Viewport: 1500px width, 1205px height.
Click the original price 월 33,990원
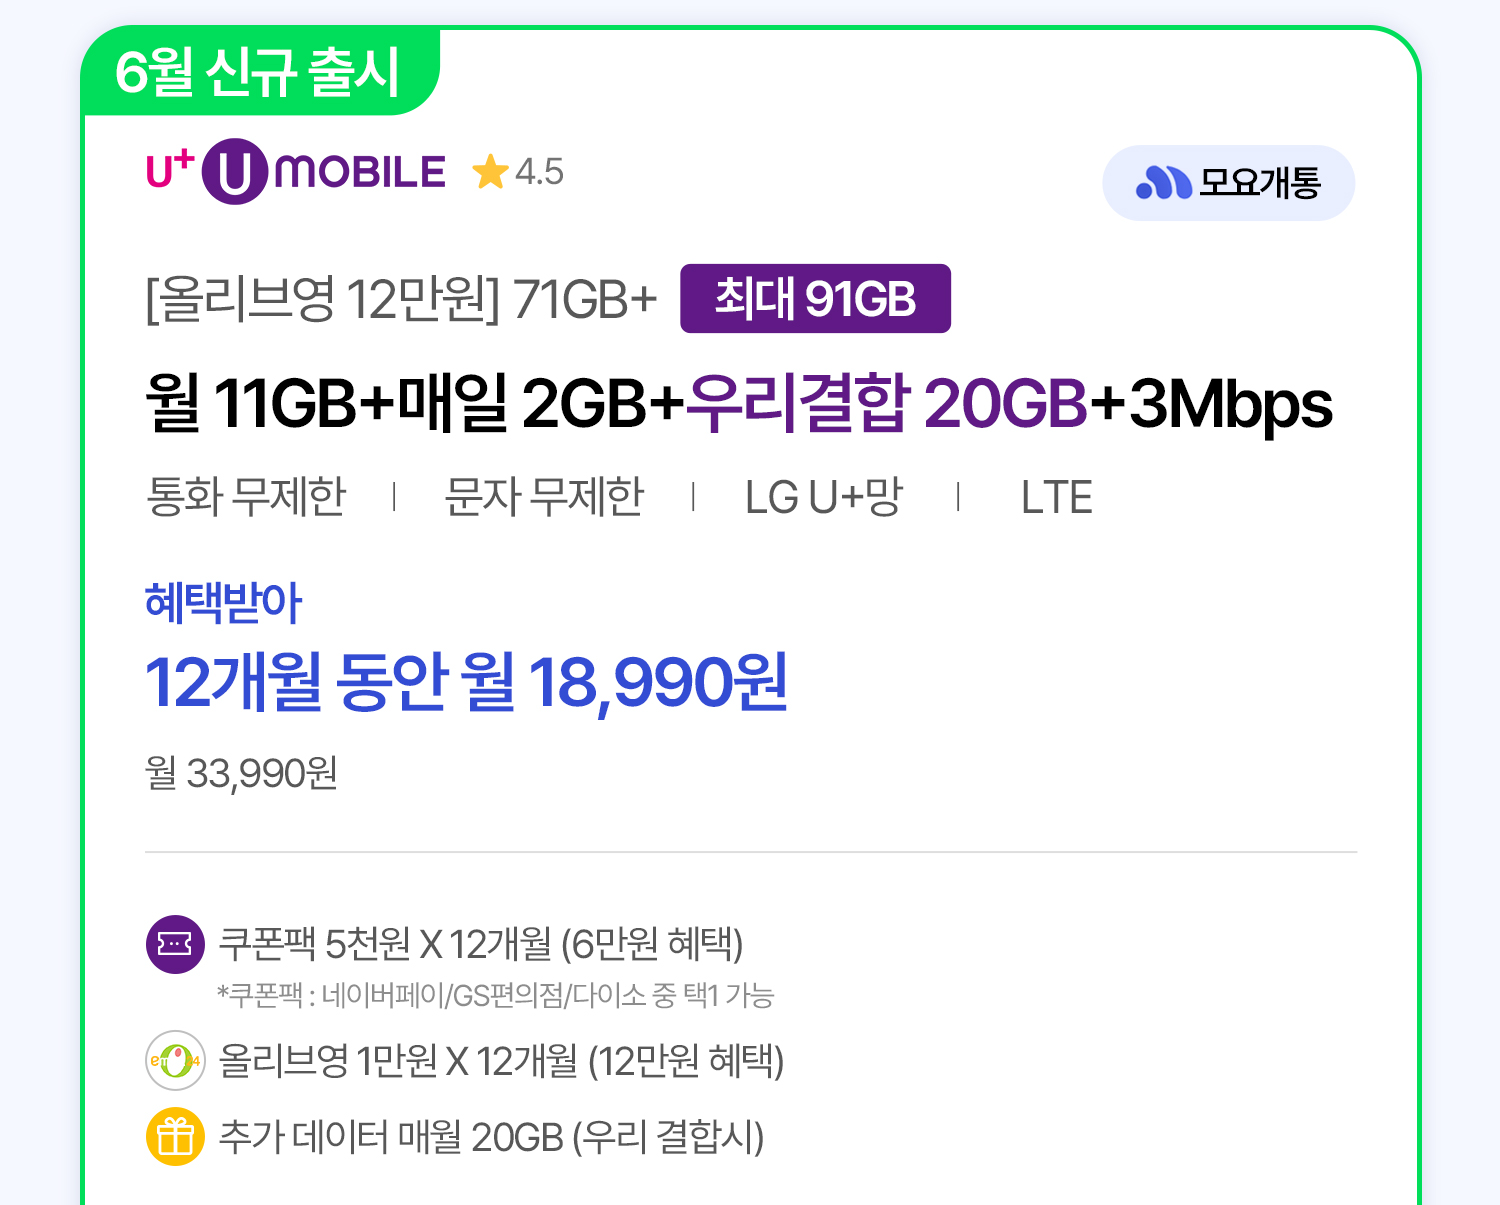241,773
